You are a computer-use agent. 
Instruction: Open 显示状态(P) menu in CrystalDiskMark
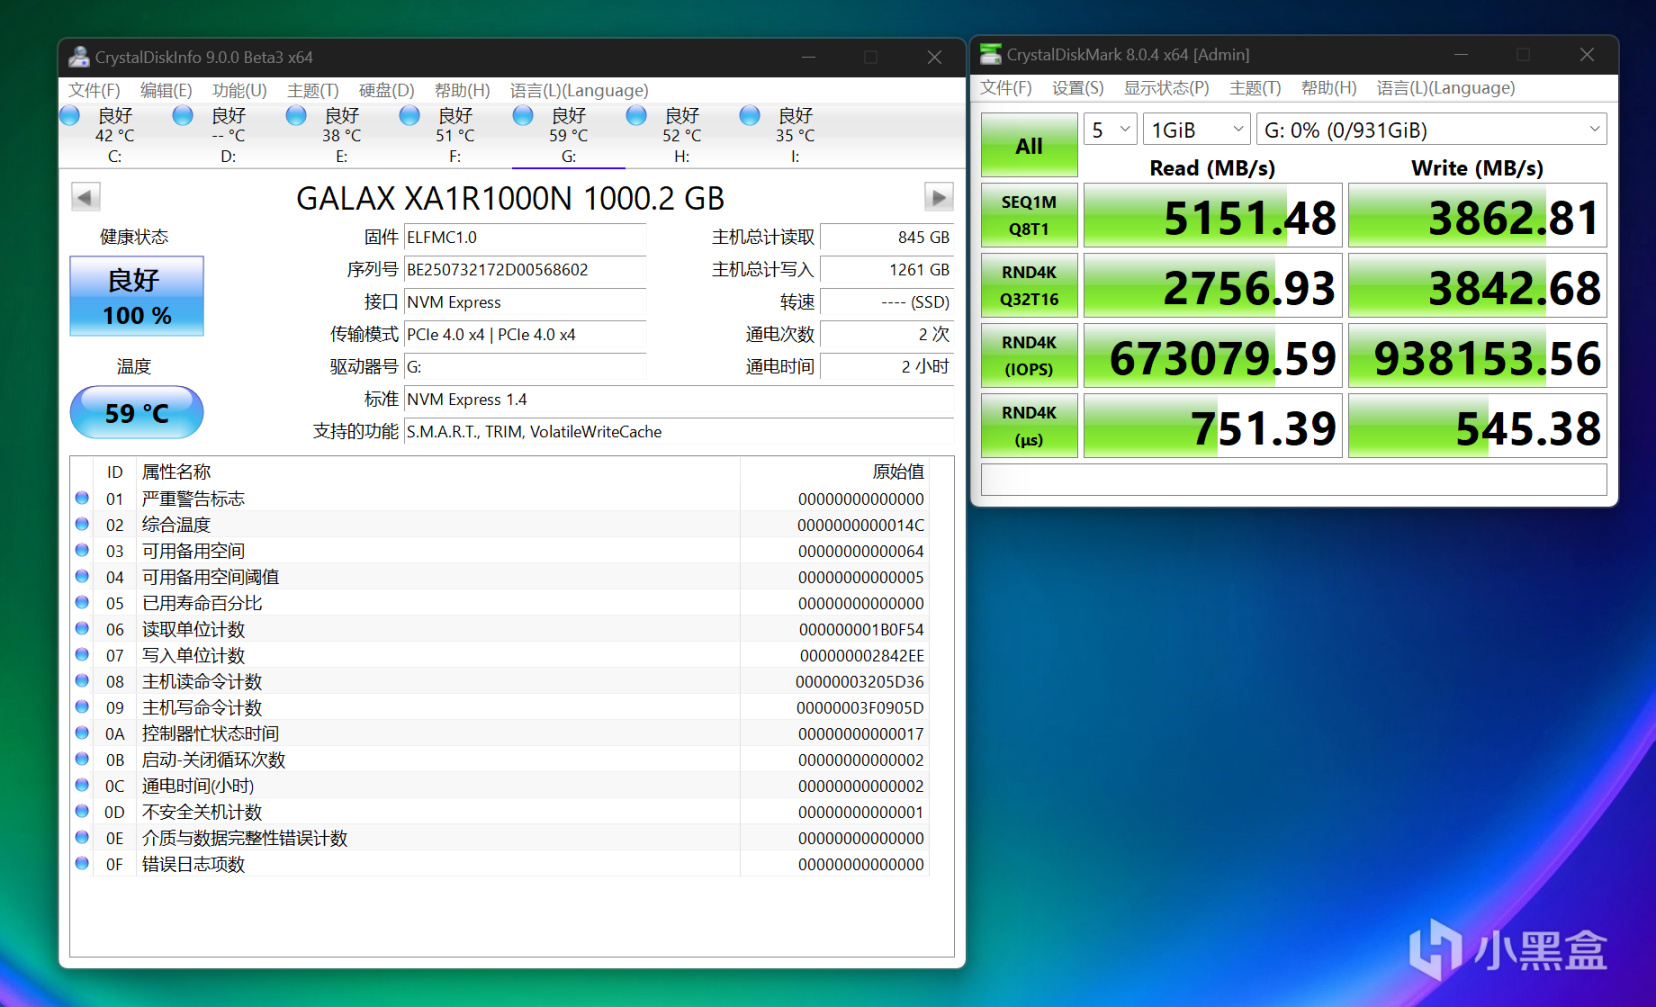1166,88
